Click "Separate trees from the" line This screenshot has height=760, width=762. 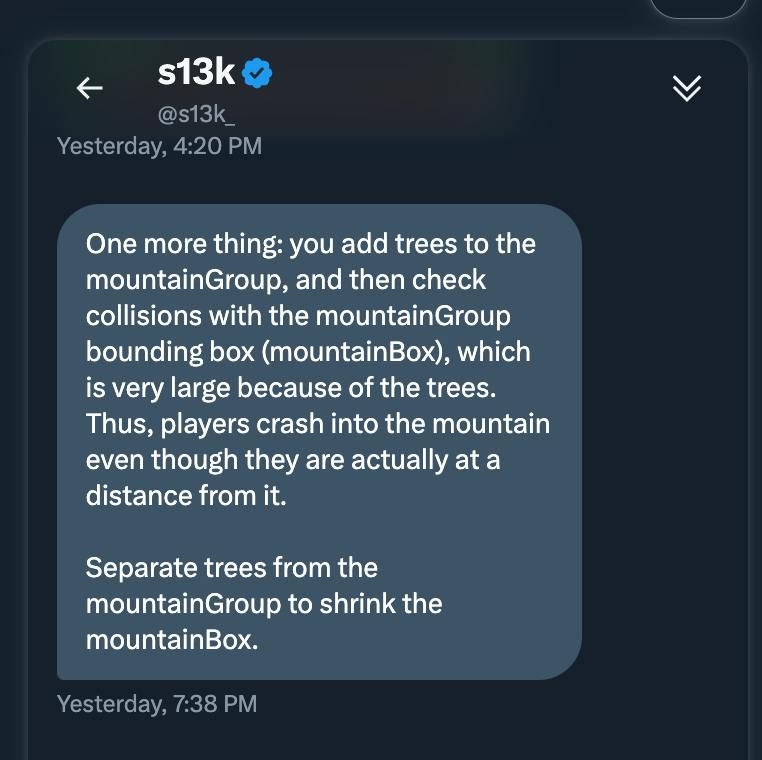click(232, 568)
